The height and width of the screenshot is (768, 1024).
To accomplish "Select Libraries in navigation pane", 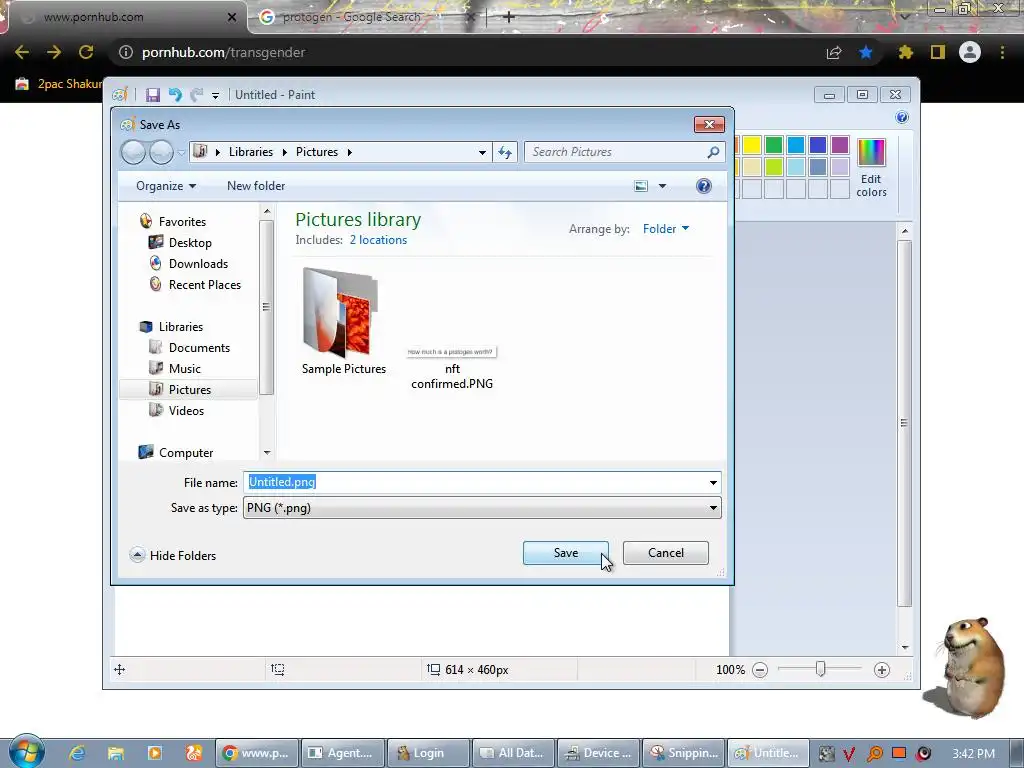I will 181,327.
